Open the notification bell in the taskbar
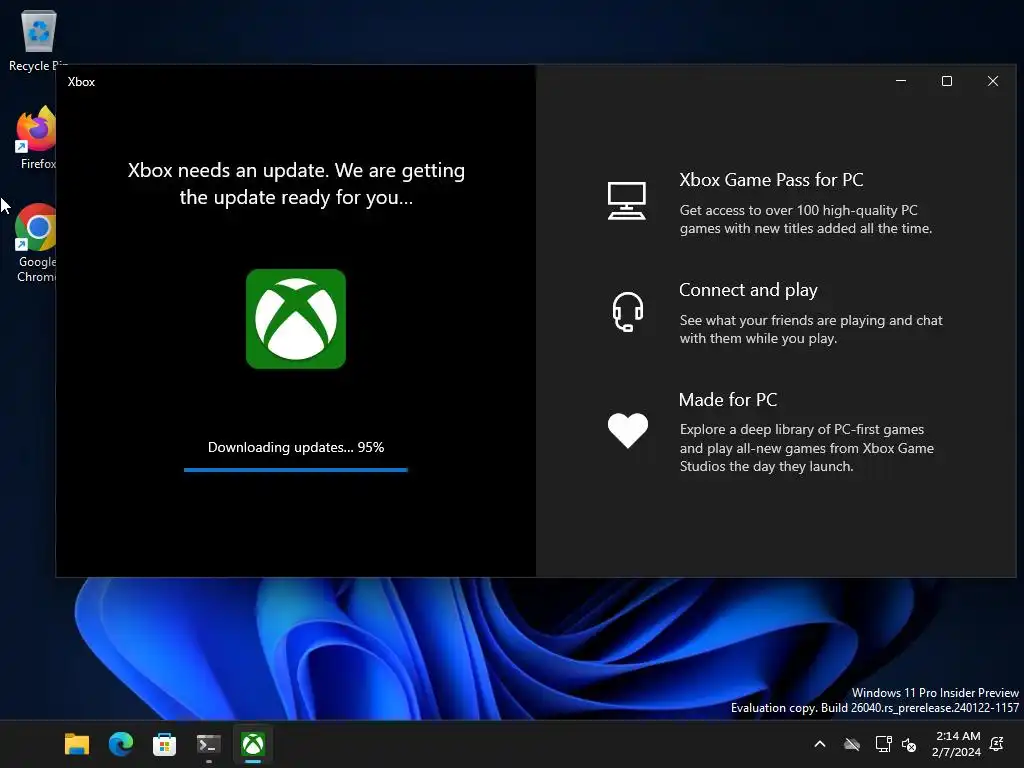The width and height of the screenshot is (1024, 768). pos(997,744)
